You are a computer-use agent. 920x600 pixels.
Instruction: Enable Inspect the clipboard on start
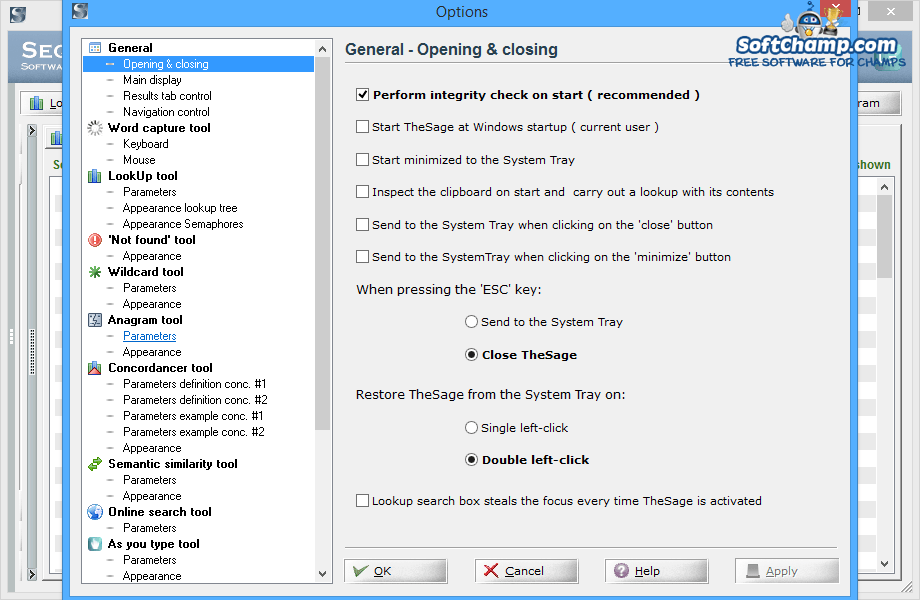pos(363,192)
